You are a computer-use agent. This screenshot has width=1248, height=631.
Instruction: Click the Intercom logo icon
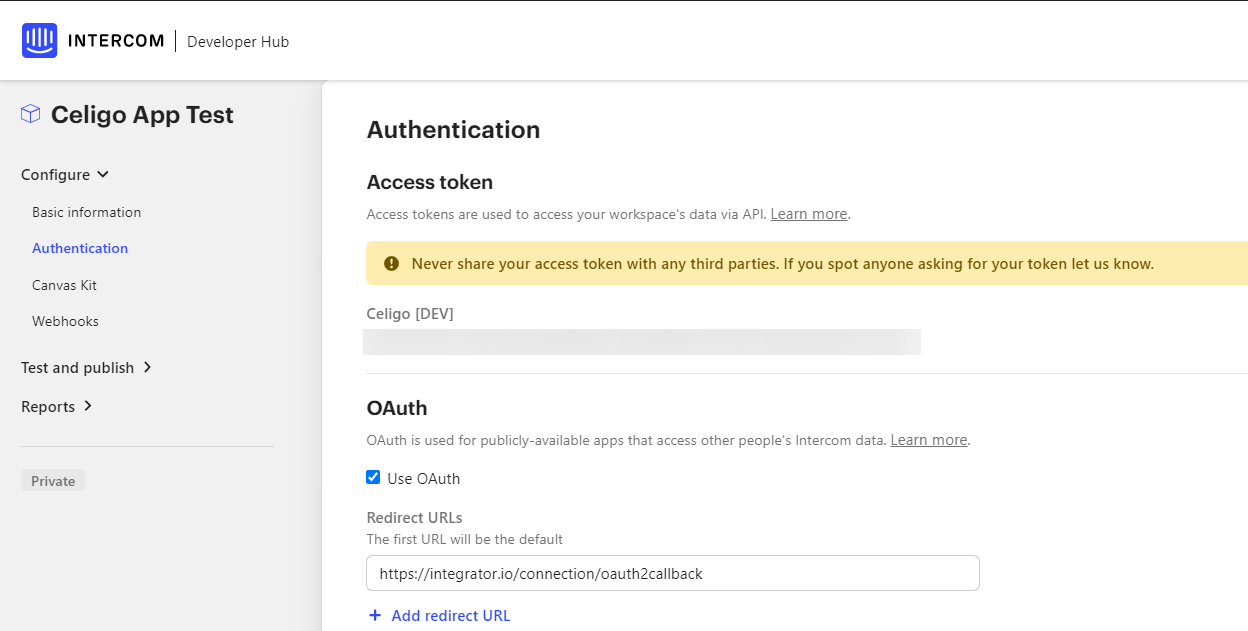[x=39, y=41]
